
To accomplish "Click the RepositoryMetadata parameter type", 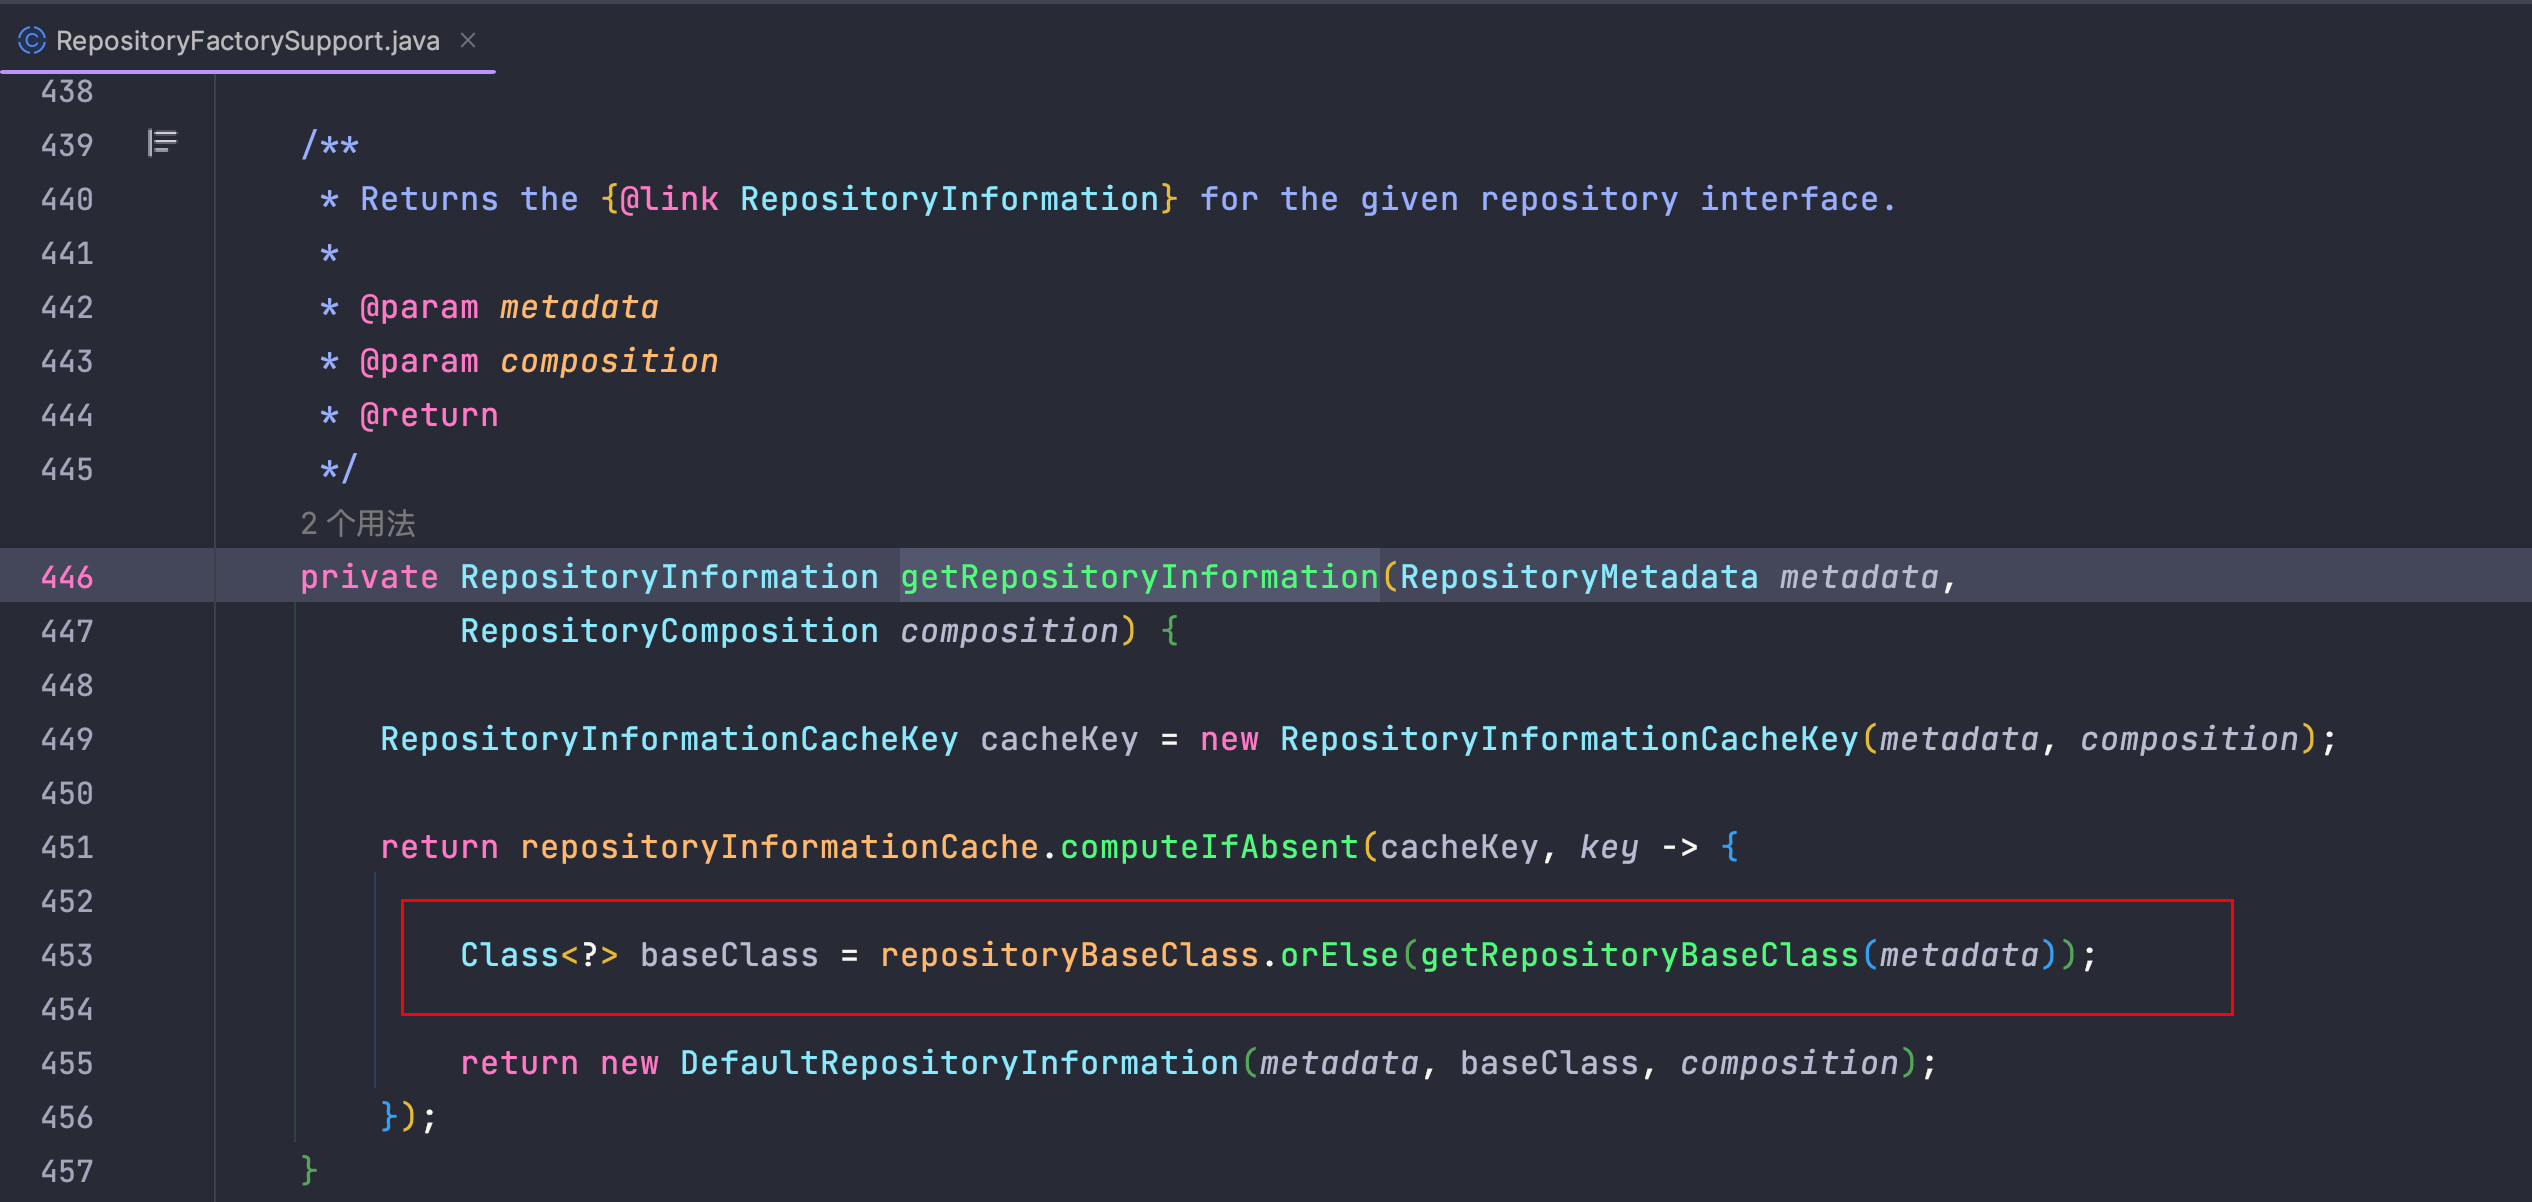I will [x=1578, y=577].
